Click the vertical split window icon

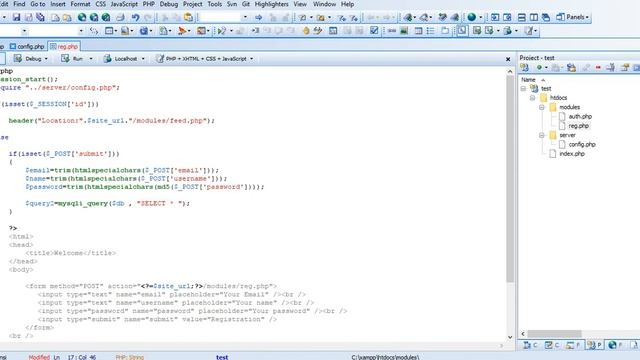[533, 18]
